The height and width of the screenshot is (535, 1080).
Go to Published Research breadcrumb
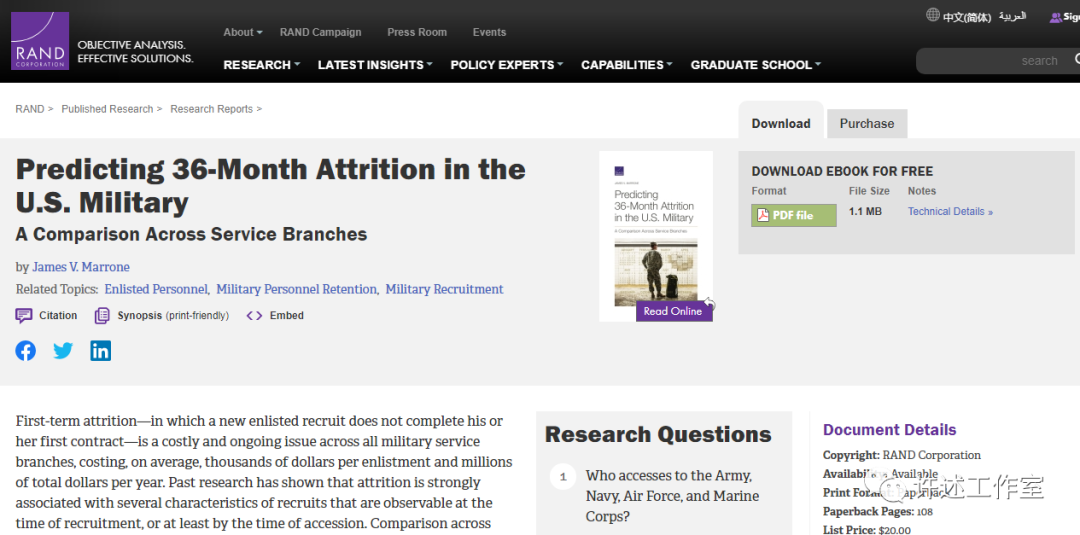107,109
